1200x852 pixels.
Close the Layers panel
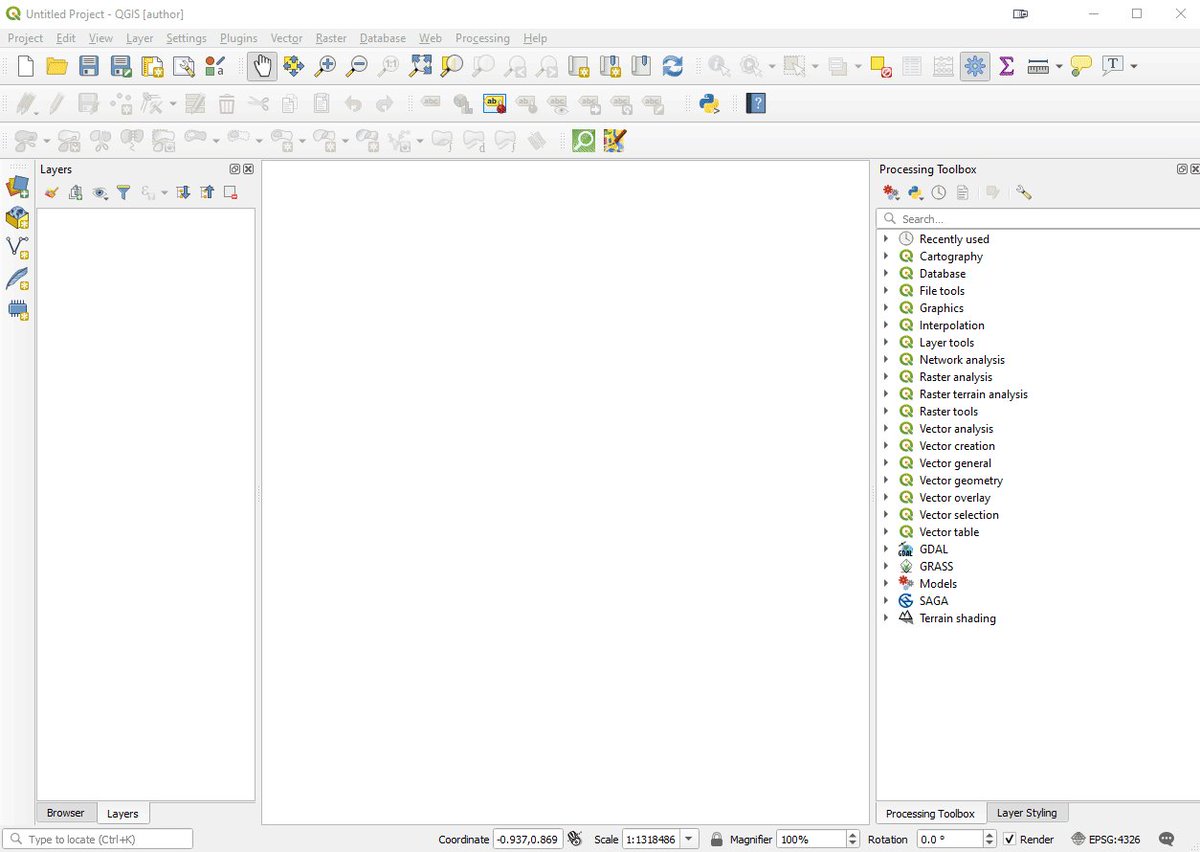249,169
